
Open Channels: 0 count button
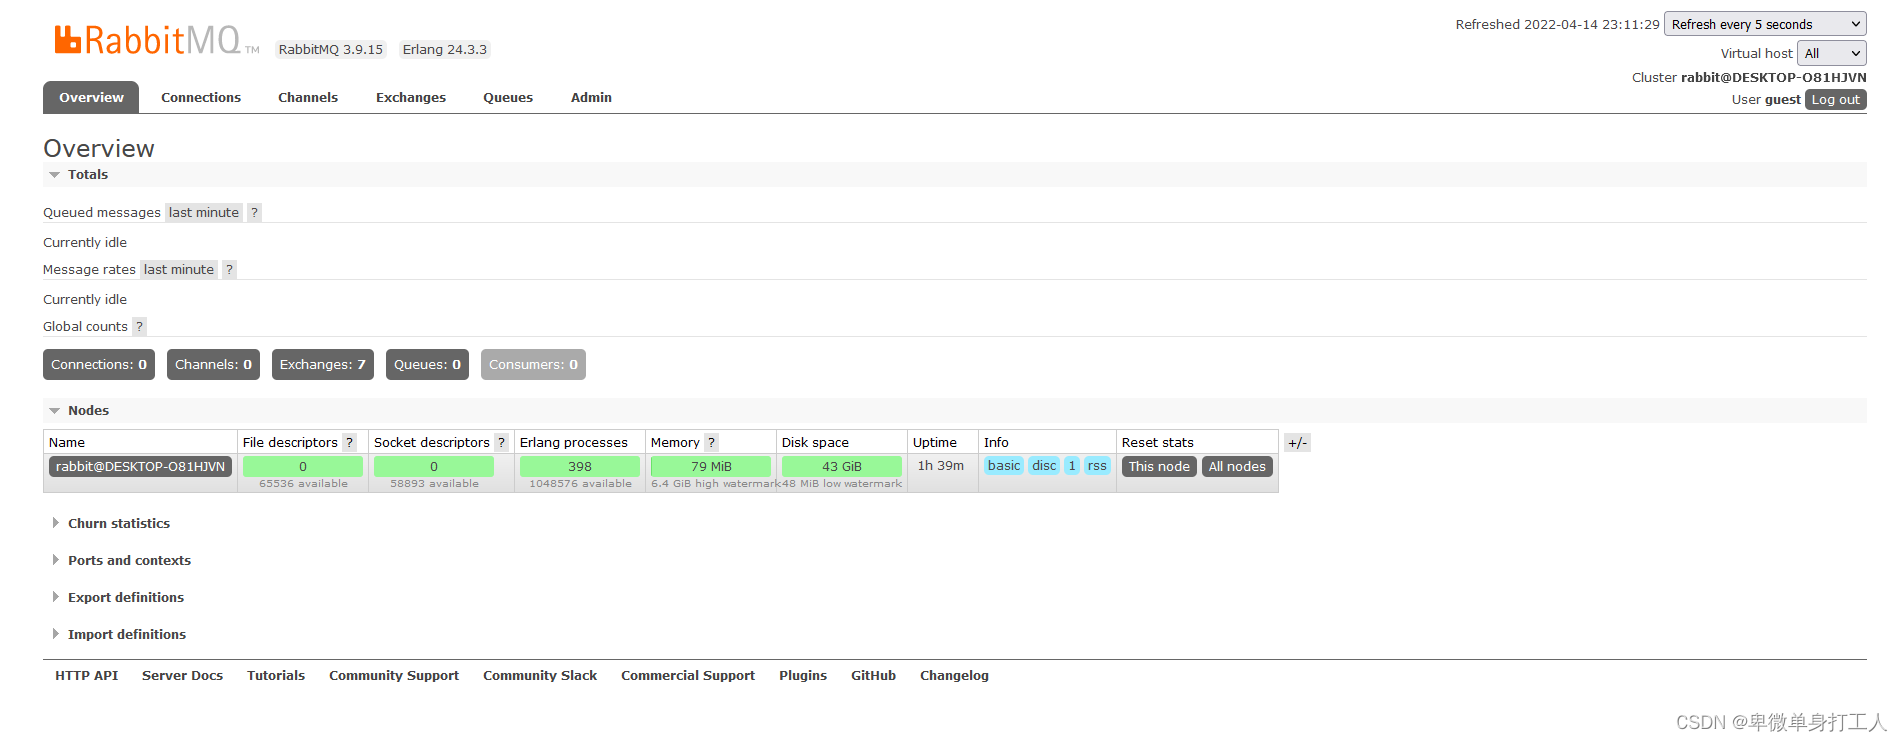[213, 364]
